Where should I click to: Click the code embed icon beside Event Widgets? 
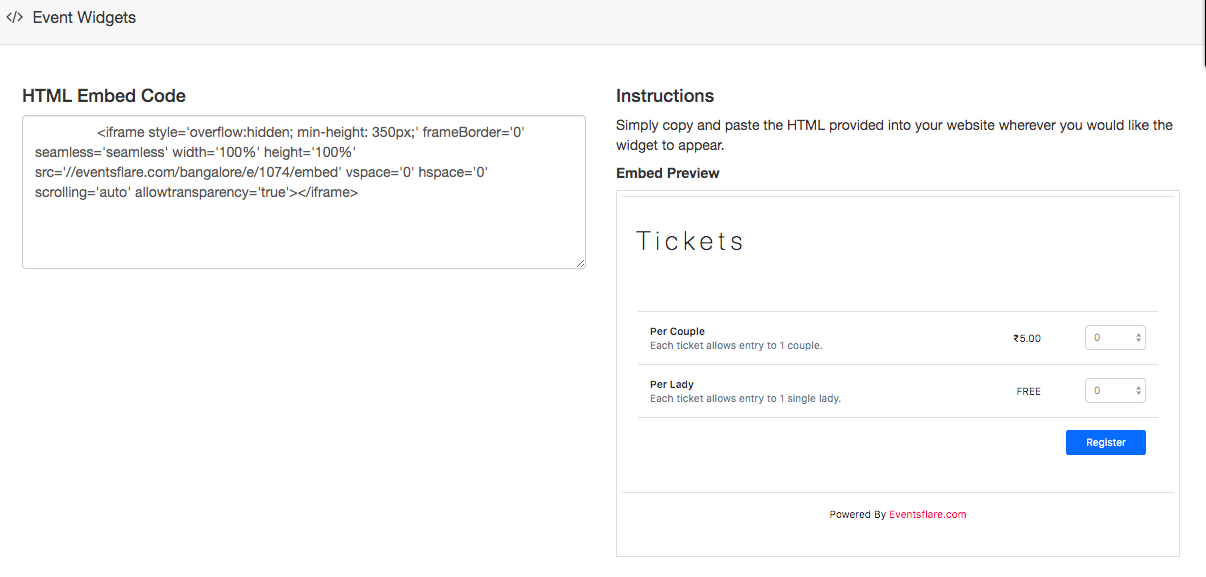point(14,17)
